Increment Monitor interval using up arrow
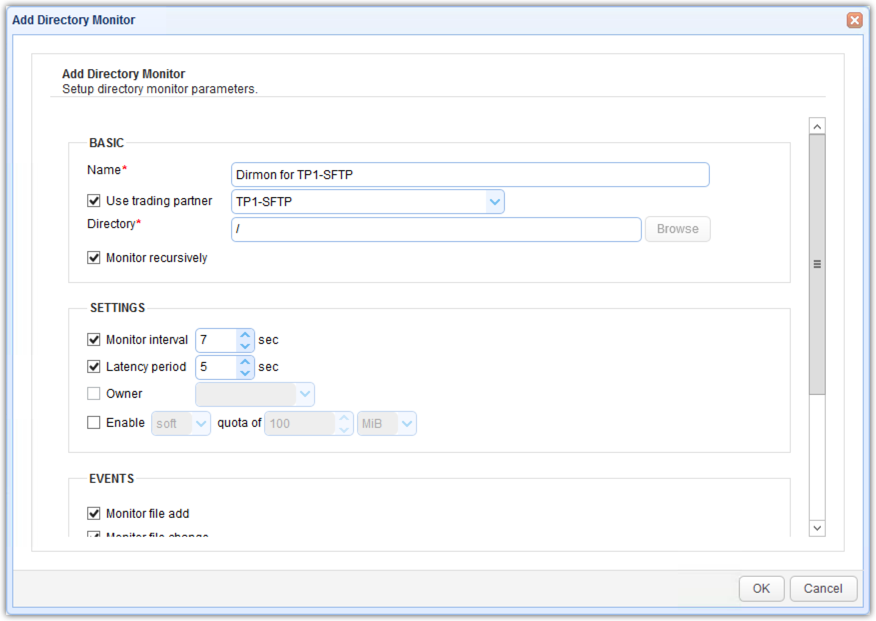The image size is (876, 621). (246, 334)
